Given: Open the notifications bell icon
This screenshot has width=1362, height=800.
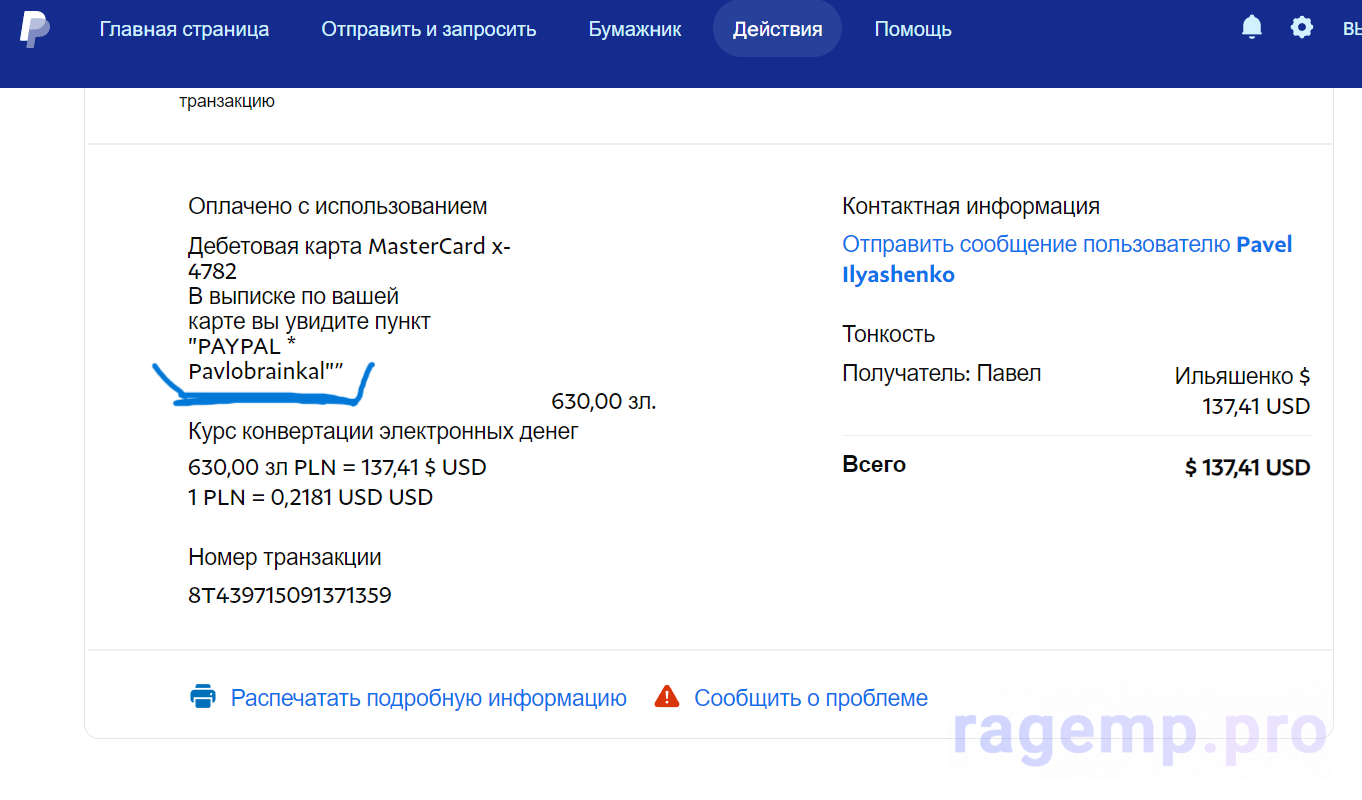Looking at the screenshot, I should pyautogui.click(x=1251, y=27).
